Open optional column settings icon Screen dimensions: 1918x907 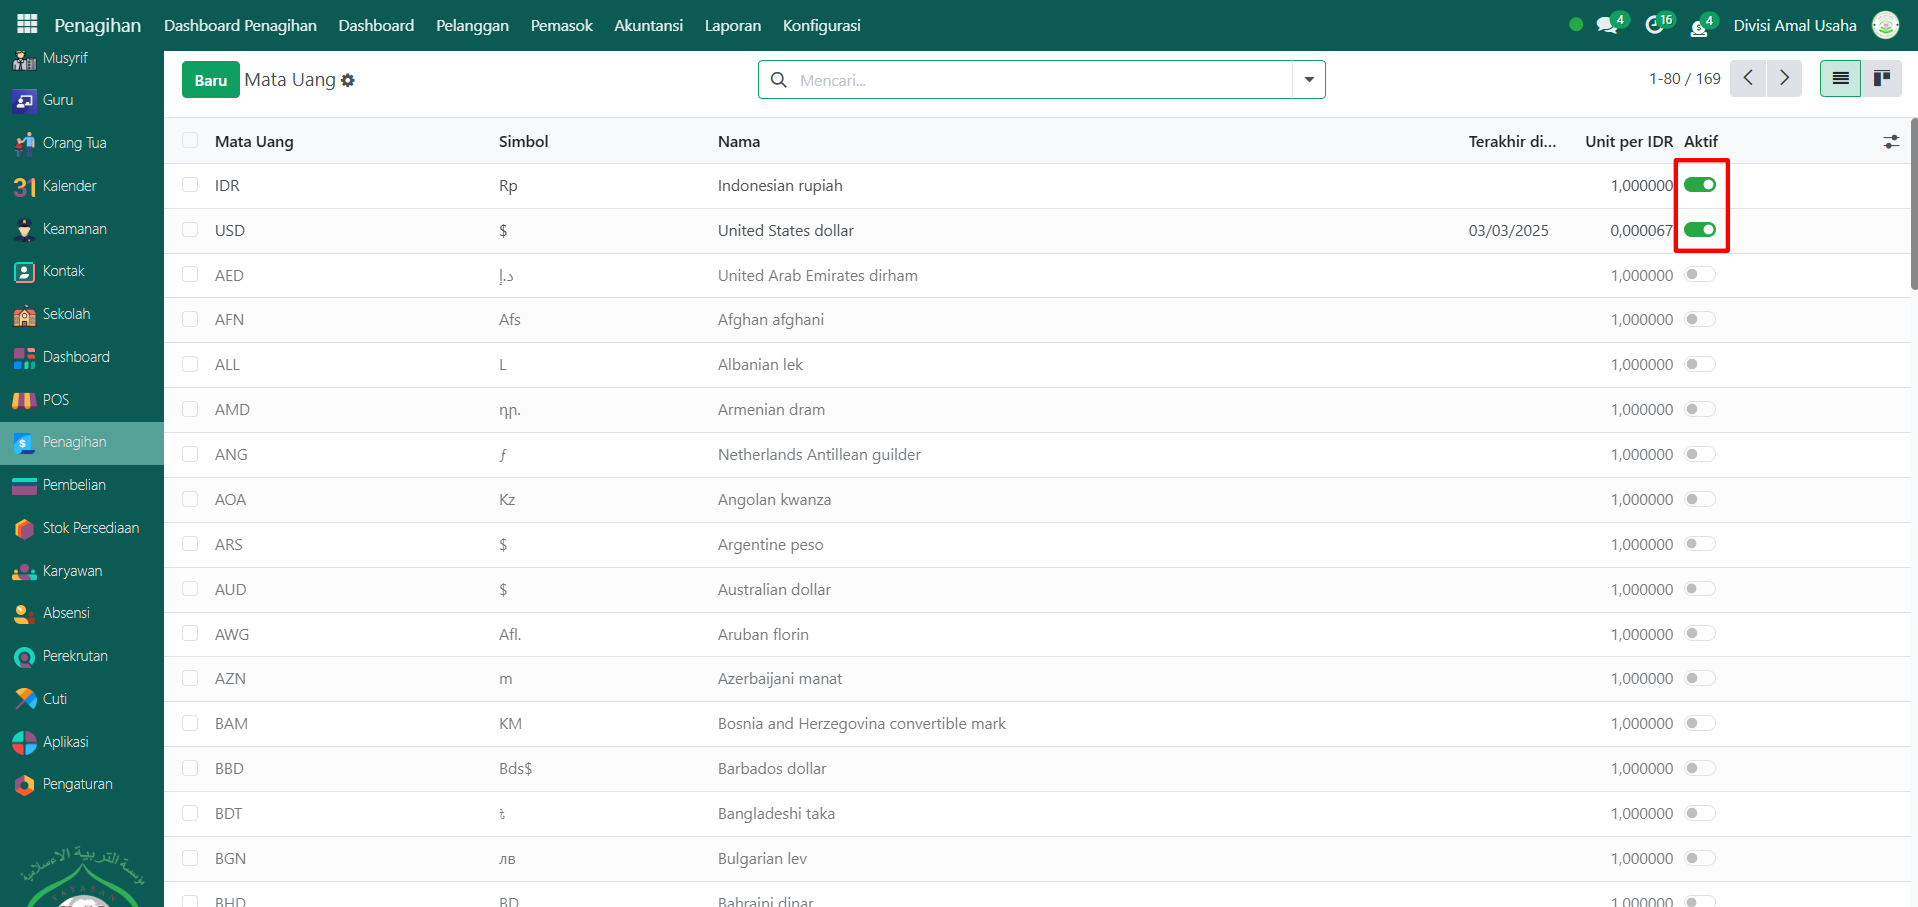(x=1890, y=142)
